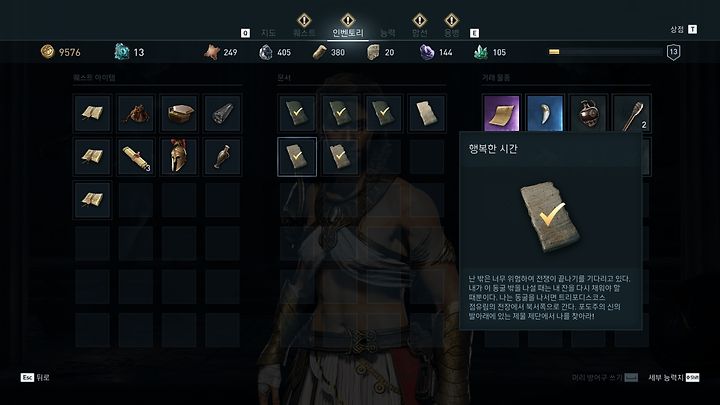Select the wooden staff stack of 2
Viewport: 720px width, 405px height.
pyautogui.click(x=632, y=113)
